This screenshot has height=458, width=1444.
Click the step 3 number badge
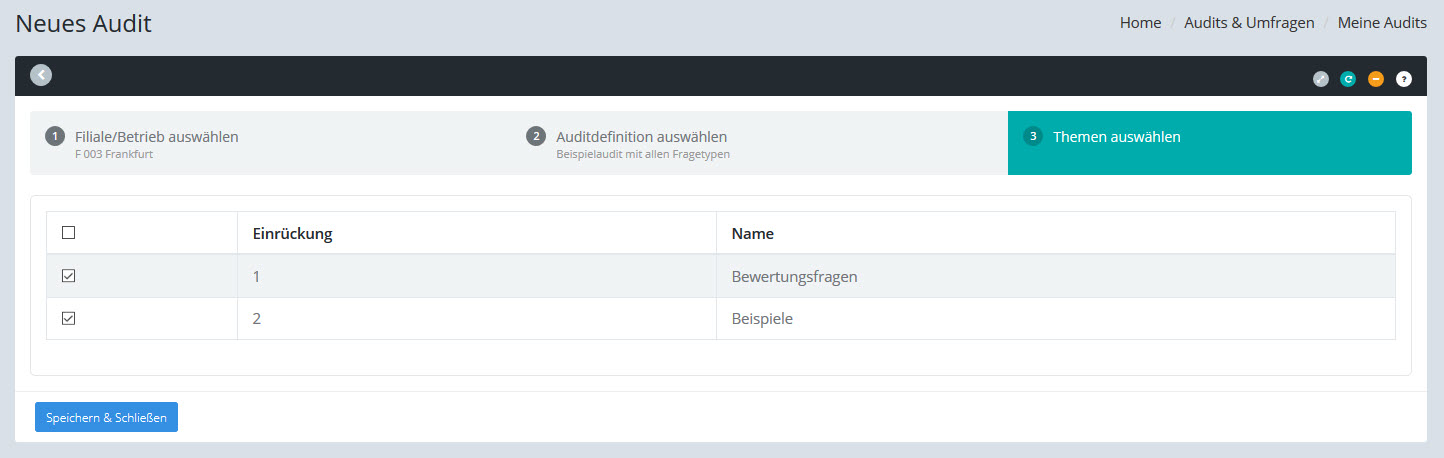[x=1033, y=137]
